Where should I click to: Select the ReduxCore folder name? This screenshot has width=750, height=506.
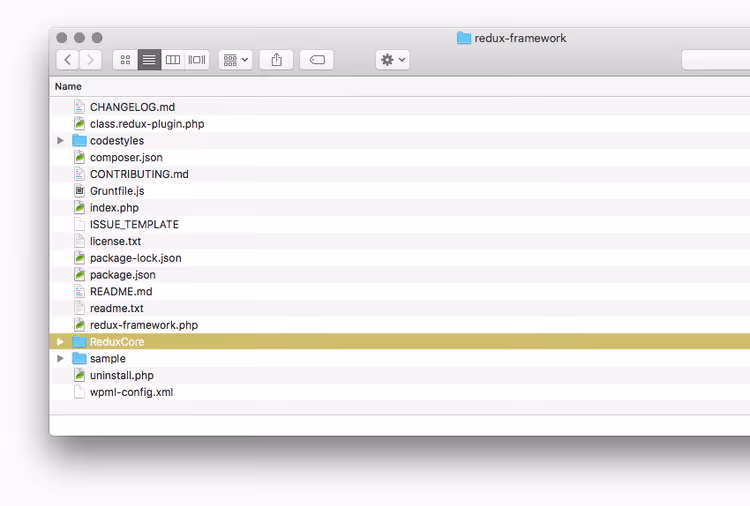point(117,341)
